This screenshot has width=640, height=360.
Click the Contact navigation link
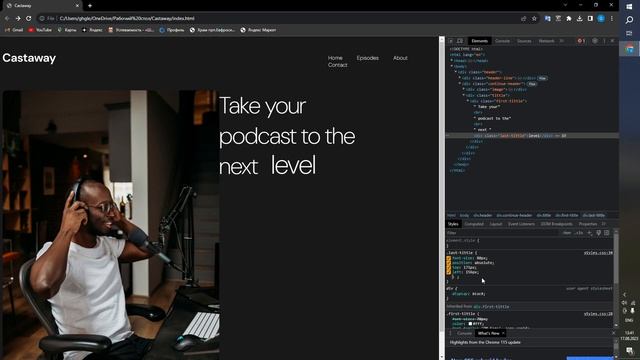click(338, 65)
